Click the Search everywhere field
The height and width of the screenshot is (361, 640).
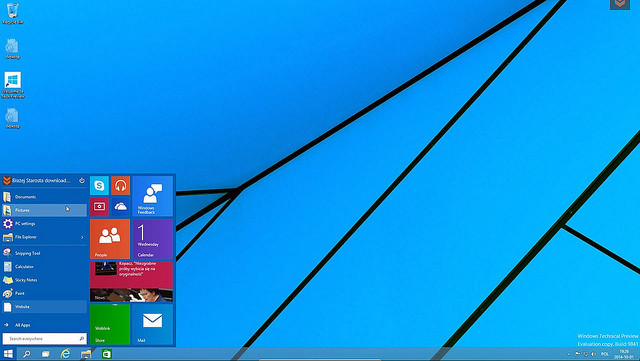coord(44,339)
